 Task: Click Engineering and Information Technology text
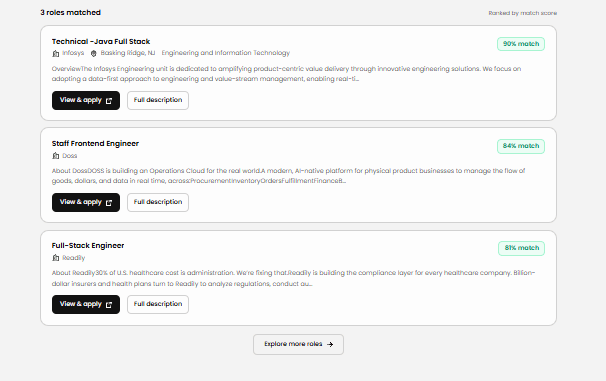click(226, 53)
